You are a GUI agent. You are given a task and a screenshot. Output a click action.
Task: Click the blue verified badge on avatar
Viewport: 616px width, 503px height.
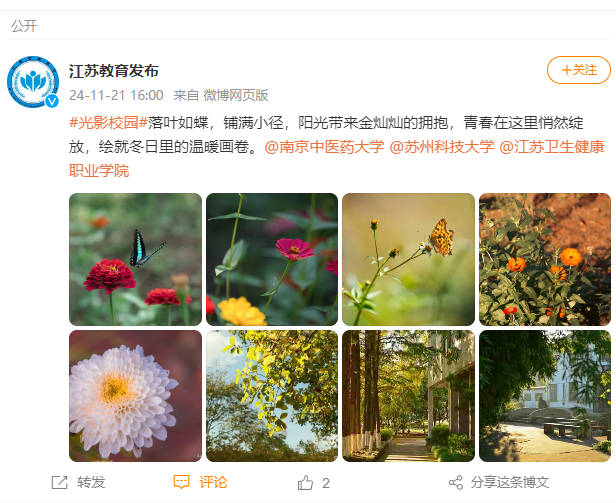[52, 101]
